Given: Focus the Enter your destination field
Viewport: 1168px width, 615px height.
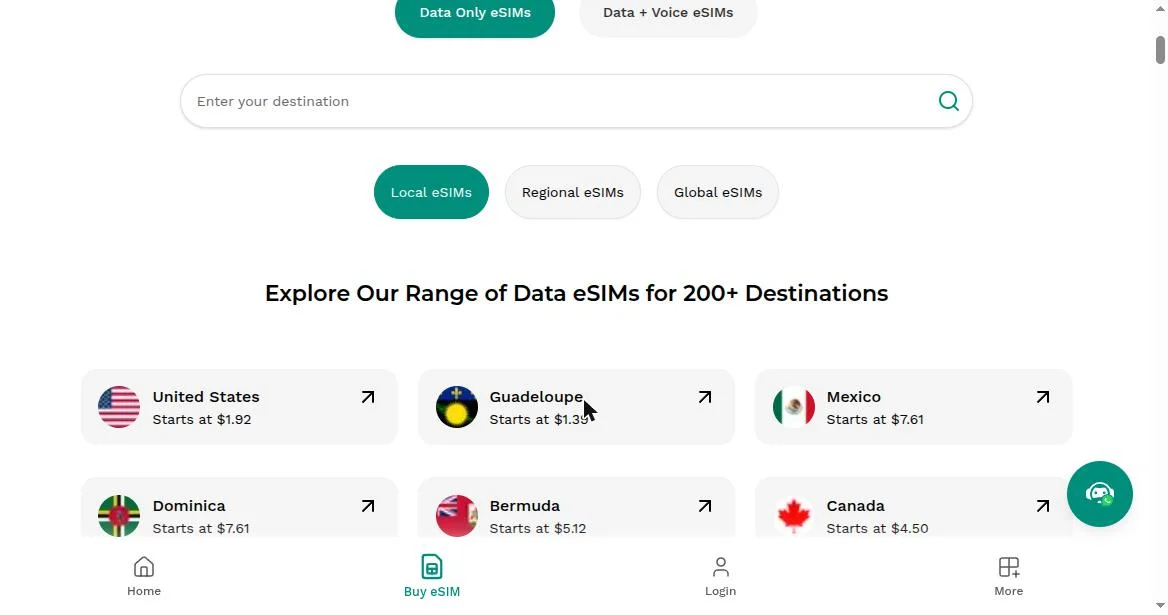Looking at the screenshot, I should [x=576, y=101].
